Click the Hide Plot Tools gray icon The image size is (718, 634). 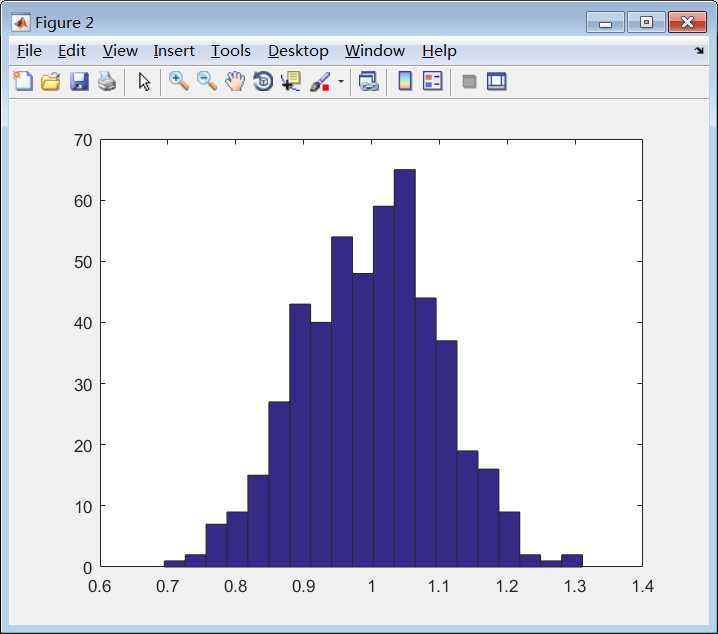[469, 81]
